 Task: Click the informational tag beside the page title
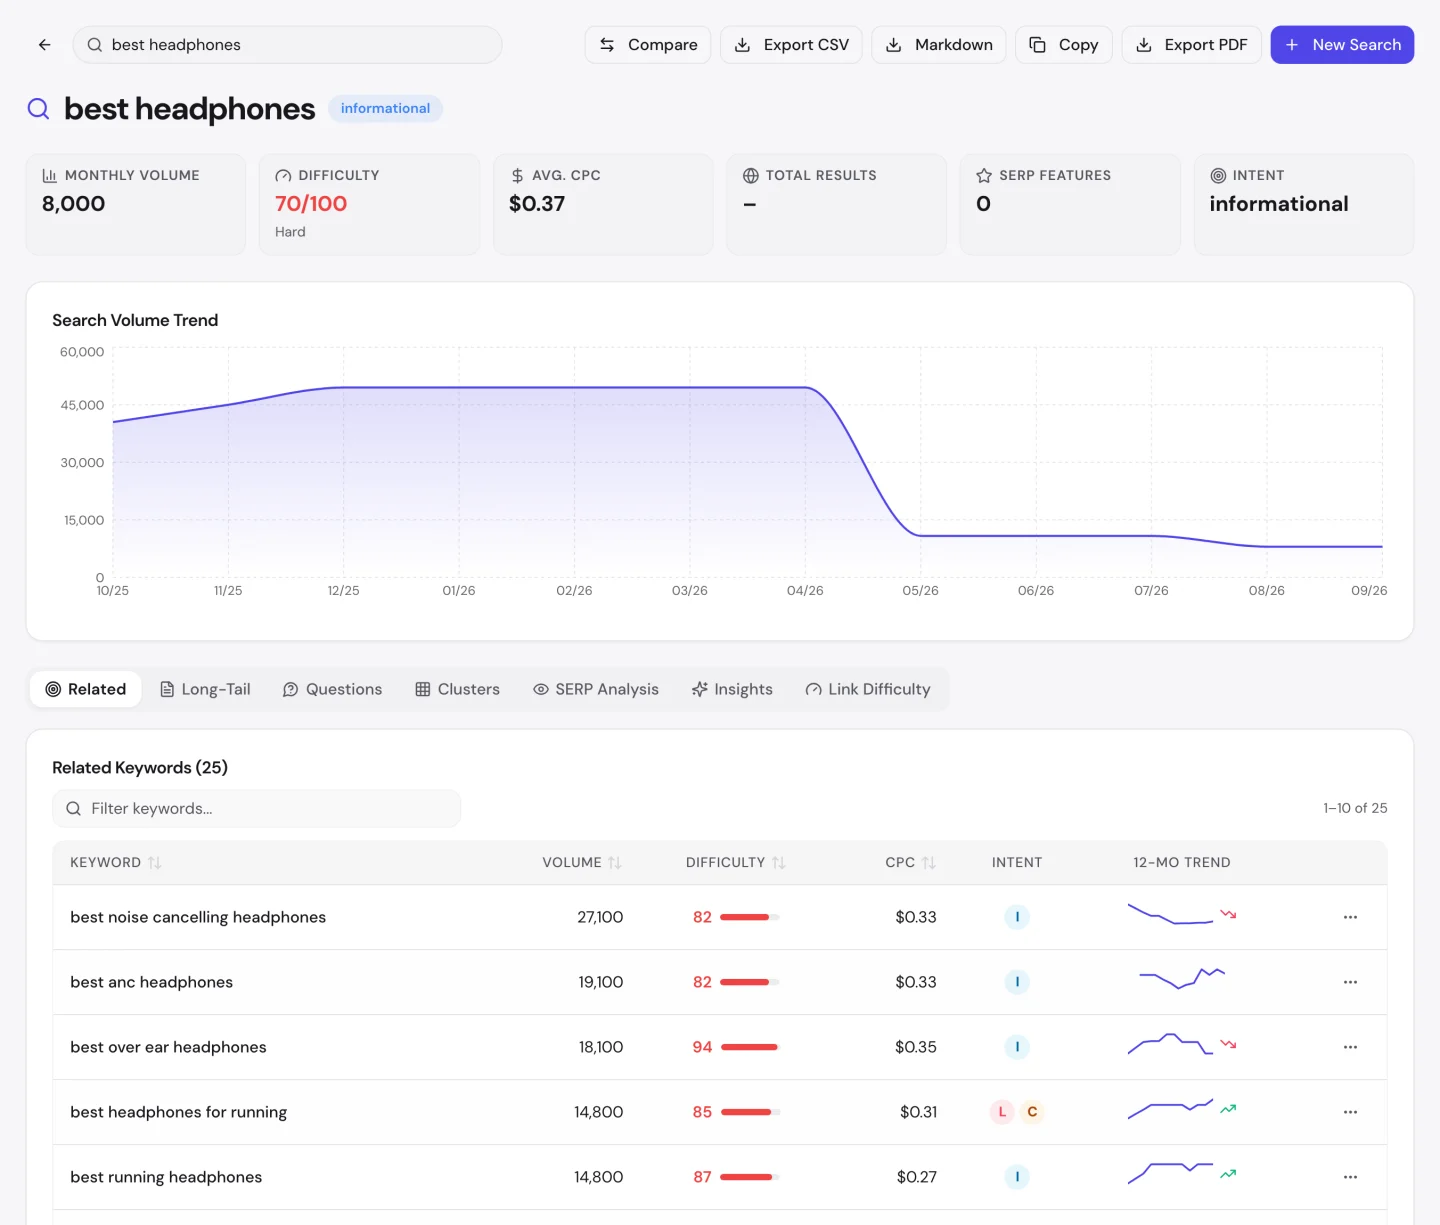385,108
